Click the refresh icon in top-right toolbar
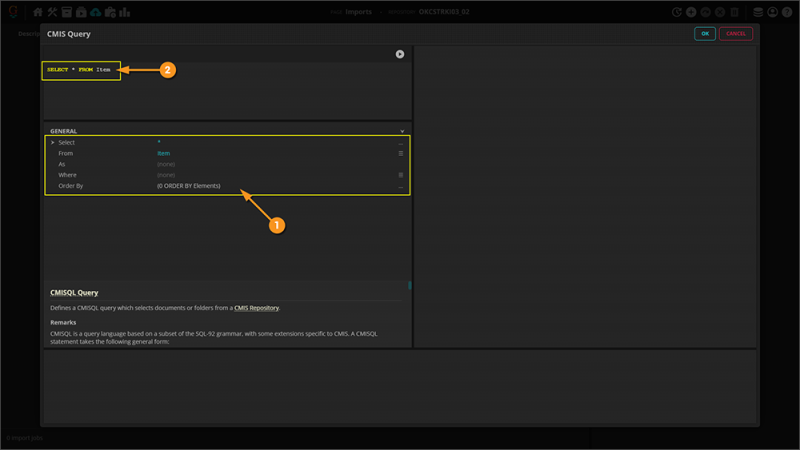Viewport: 800px width, 450px height. tap(677, 12)
